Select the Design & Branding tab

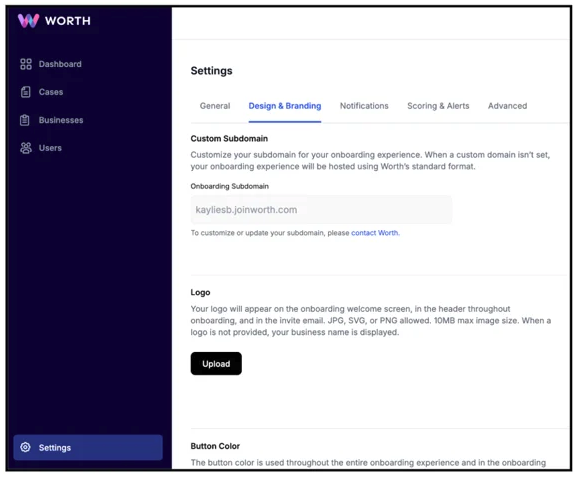tap(285, 106)
